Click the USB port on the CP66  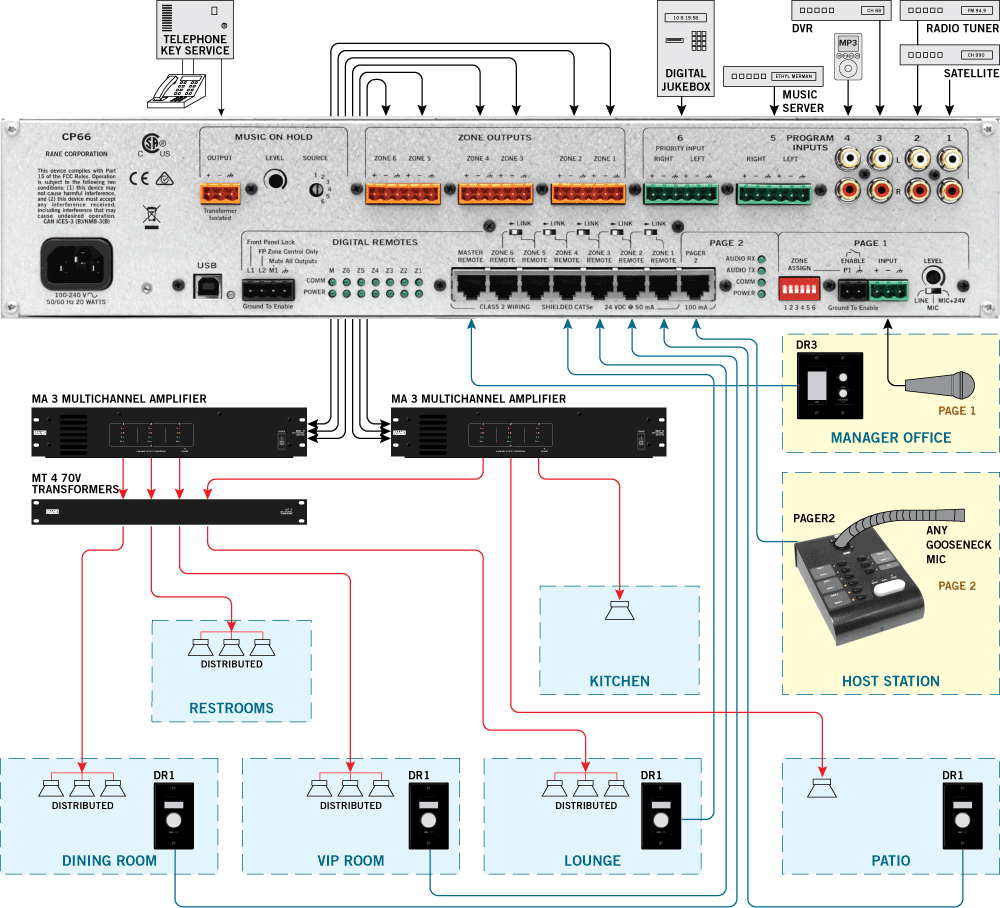pyautogui.click(x=208, y=286)
